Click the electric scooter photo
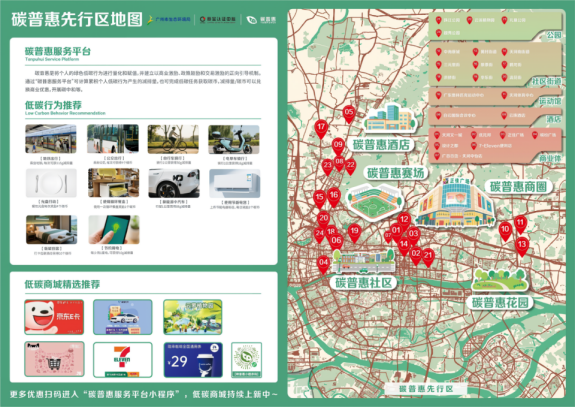Viewport: 576px width, 408px height. click(234, 140)
